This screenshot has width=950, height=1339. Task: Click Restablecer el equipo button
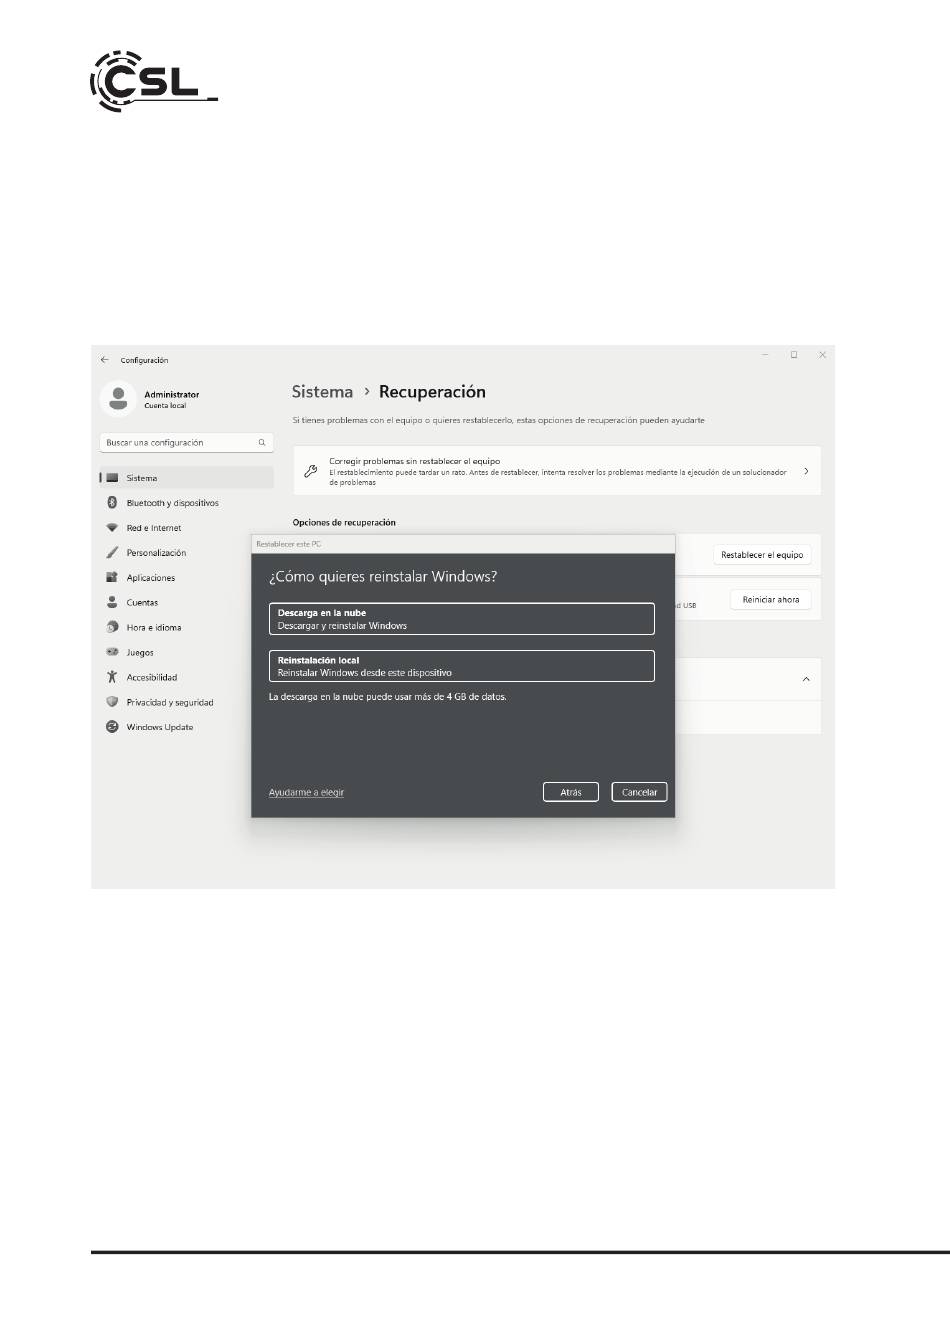tap(762, 555)
